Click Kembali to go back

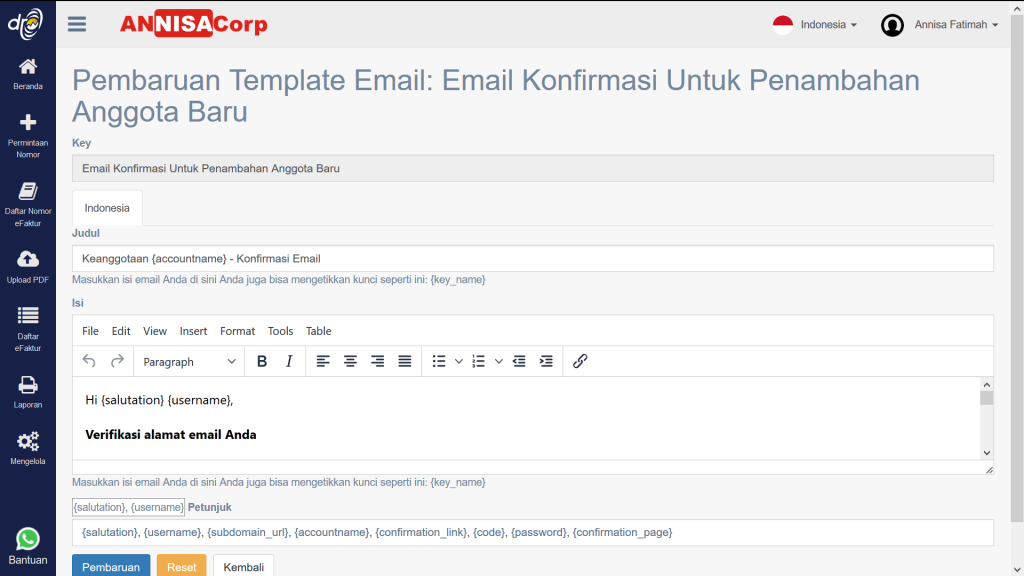point(243,566)
